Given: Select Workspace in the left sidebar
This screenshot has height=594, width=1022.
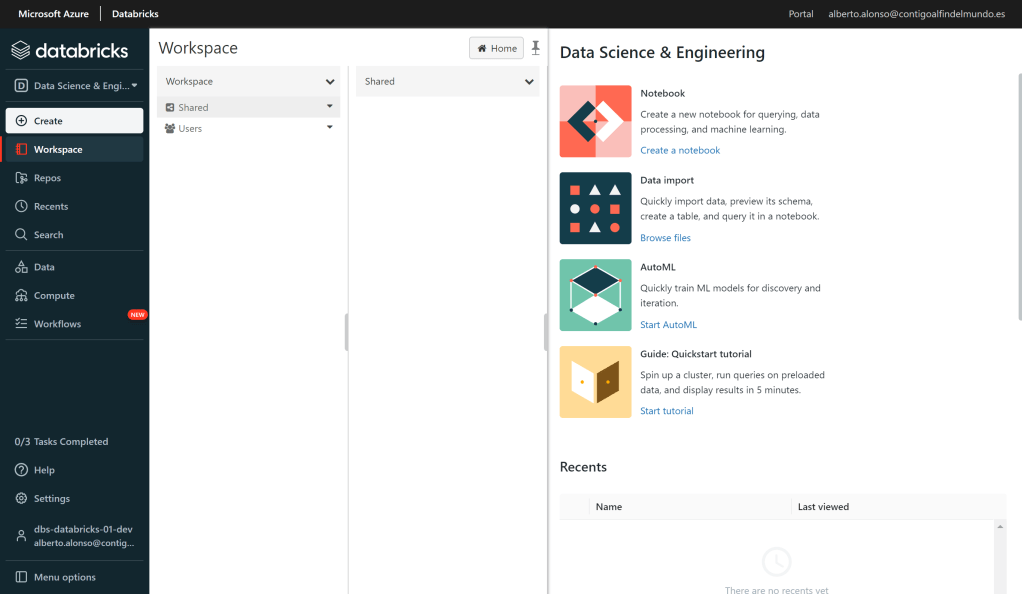Looking at the screenshot, I should tap(58, 149).
